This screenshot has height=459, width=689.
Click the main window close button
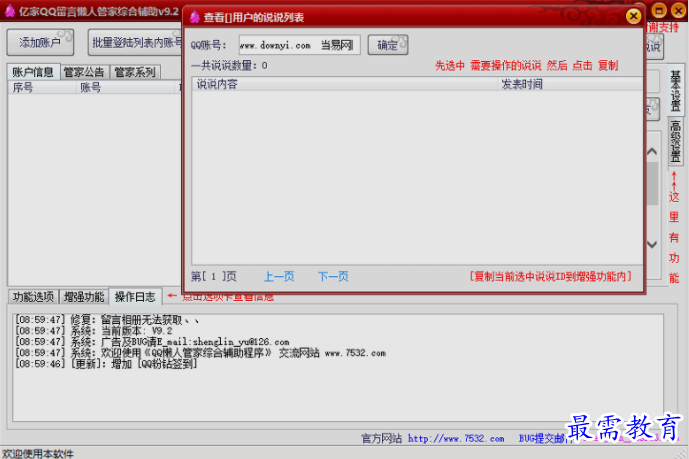click(679, 10)
